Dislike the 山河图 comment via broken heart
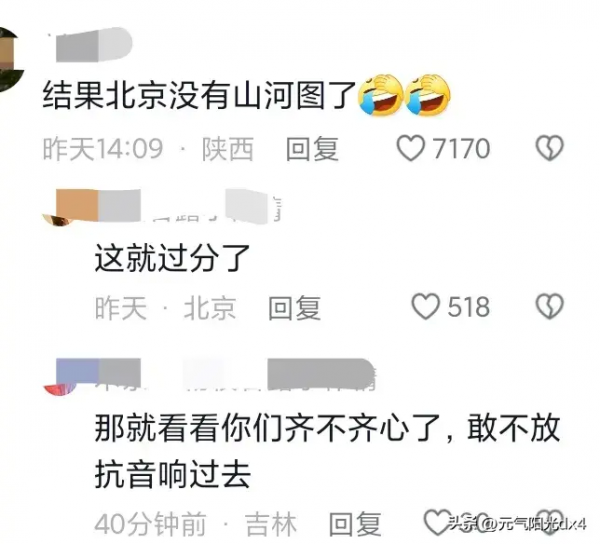This screenshot has width=600, height=544. click(549, 148)
